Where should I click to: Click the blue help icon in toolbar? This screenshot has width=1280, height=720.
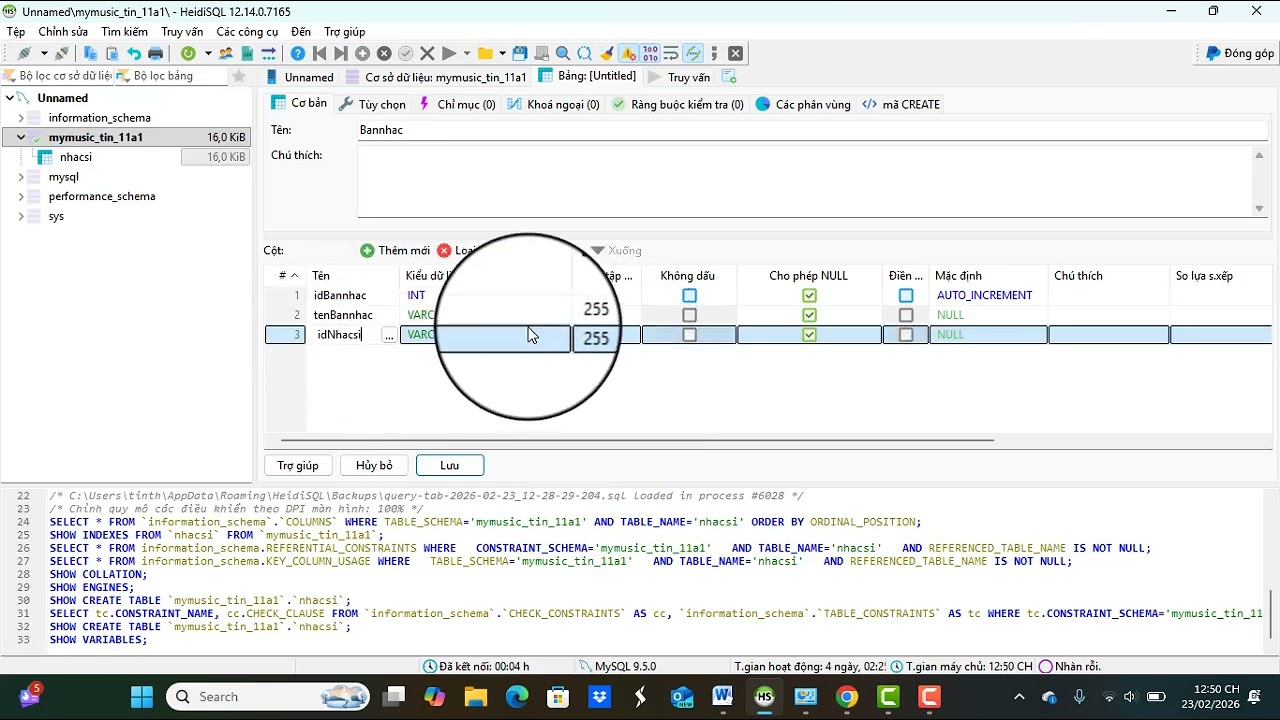click(298, 53)
